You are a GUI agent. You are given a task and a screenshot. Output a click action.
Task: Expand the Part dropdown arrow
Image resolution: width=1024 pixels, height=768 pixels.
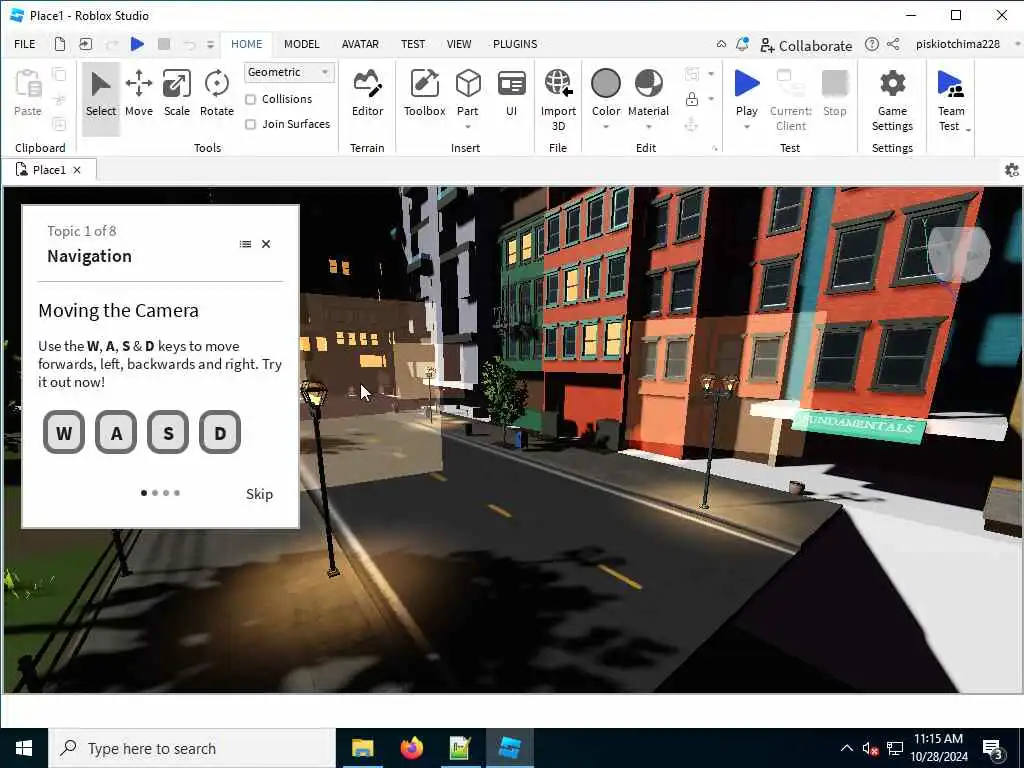click(468, 127)
